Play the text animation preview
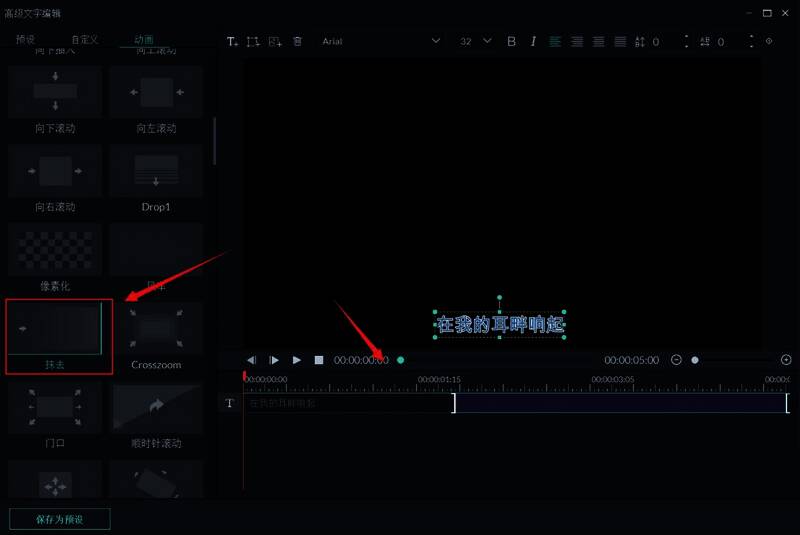Image resolution: width=800 pixels, height=535 pixels. pos(296,360)
